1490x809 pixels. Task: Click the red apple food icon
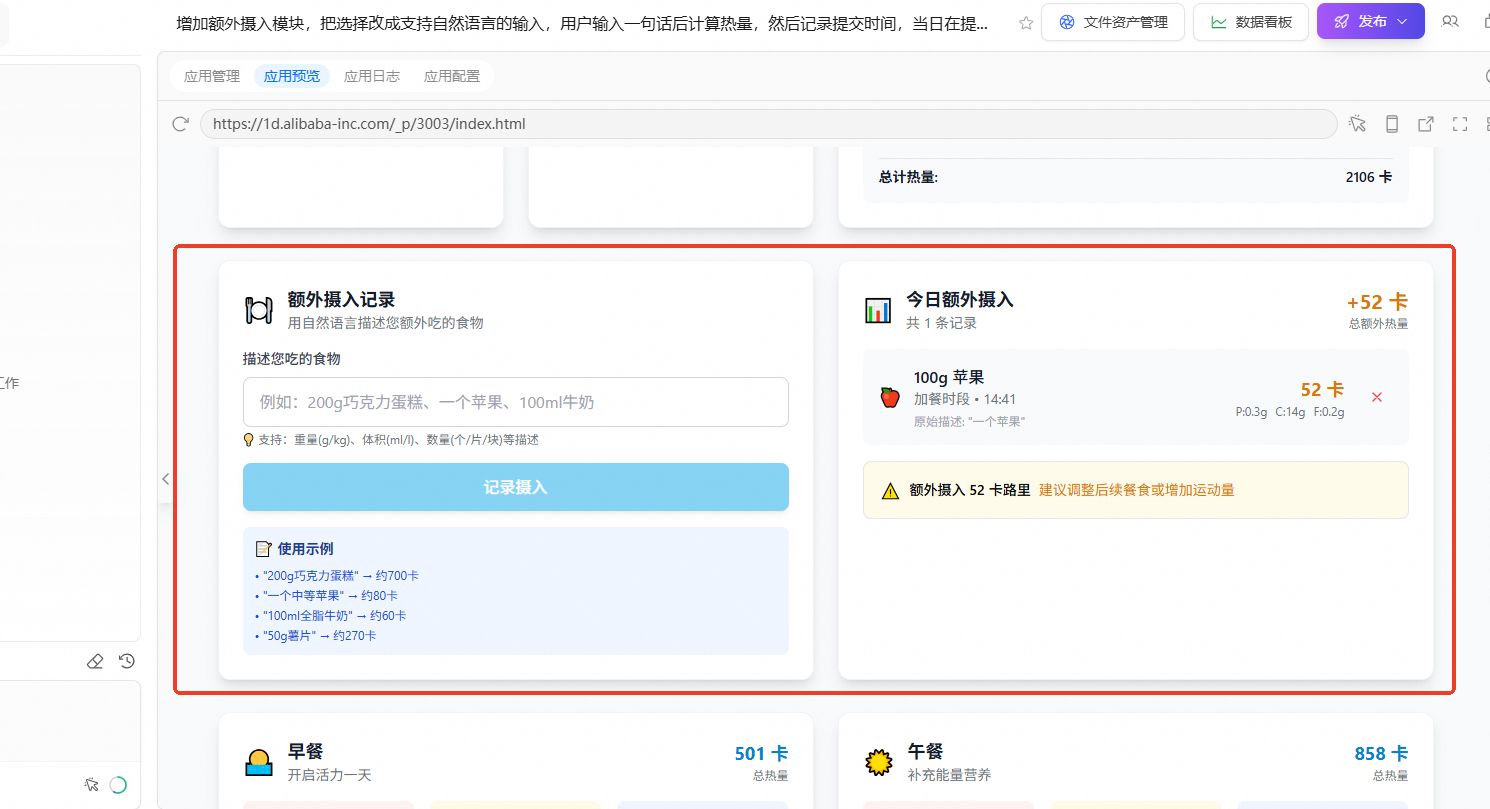pyautogui.click(x=890, y=397)
